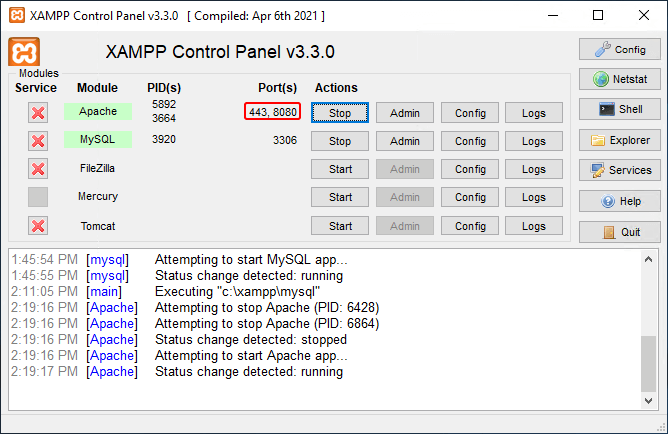View Tomcat Logs
Image resolution: width=668 pixels, height=434 pixels.
(x=534, y=226)
